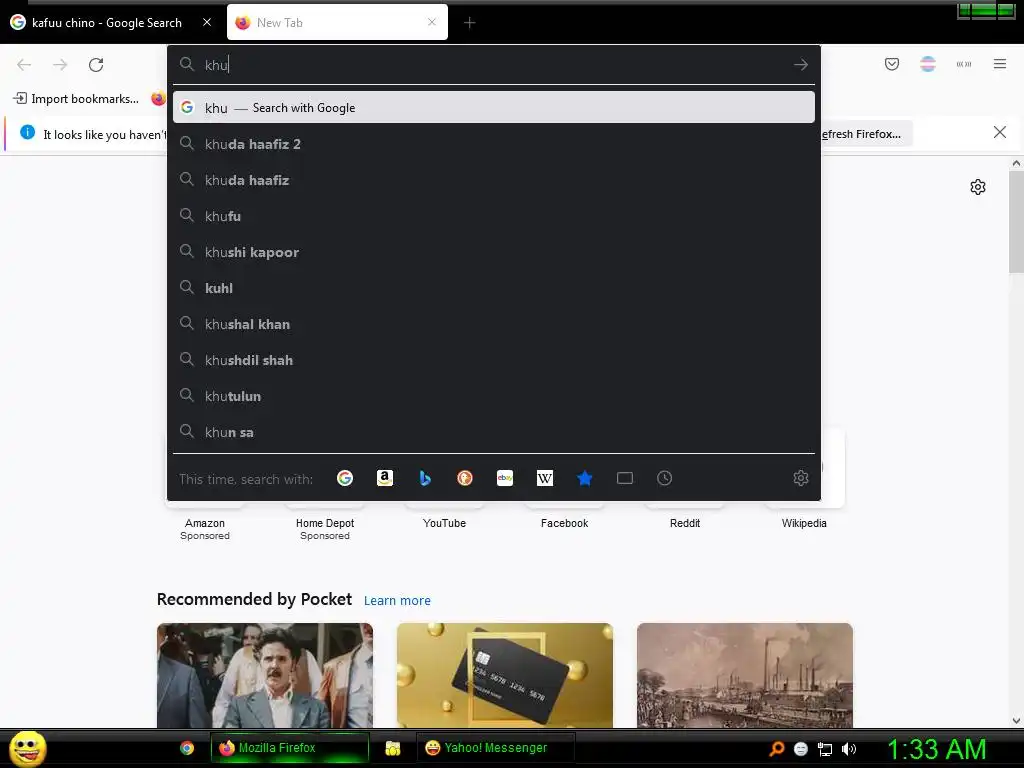The width and height of the screenshot is (1024, 768).
Task: Open Wikipedia top site shortcut
Action: (x=804, y=523)
